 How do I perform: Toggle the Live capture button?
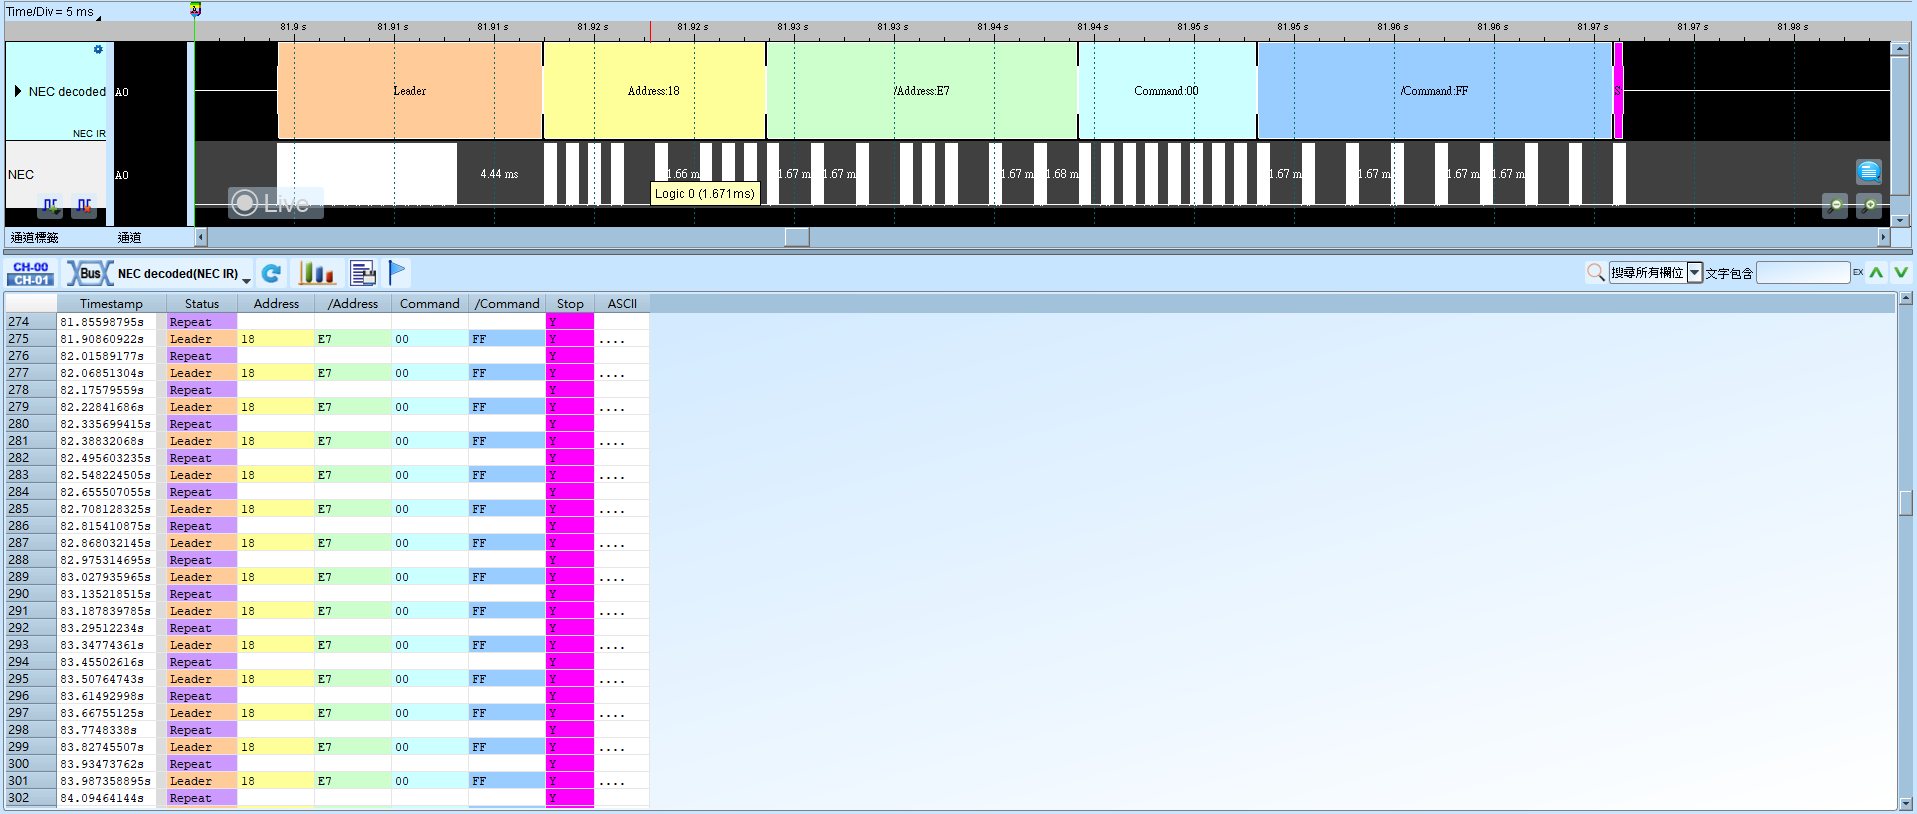click(275, 203)
